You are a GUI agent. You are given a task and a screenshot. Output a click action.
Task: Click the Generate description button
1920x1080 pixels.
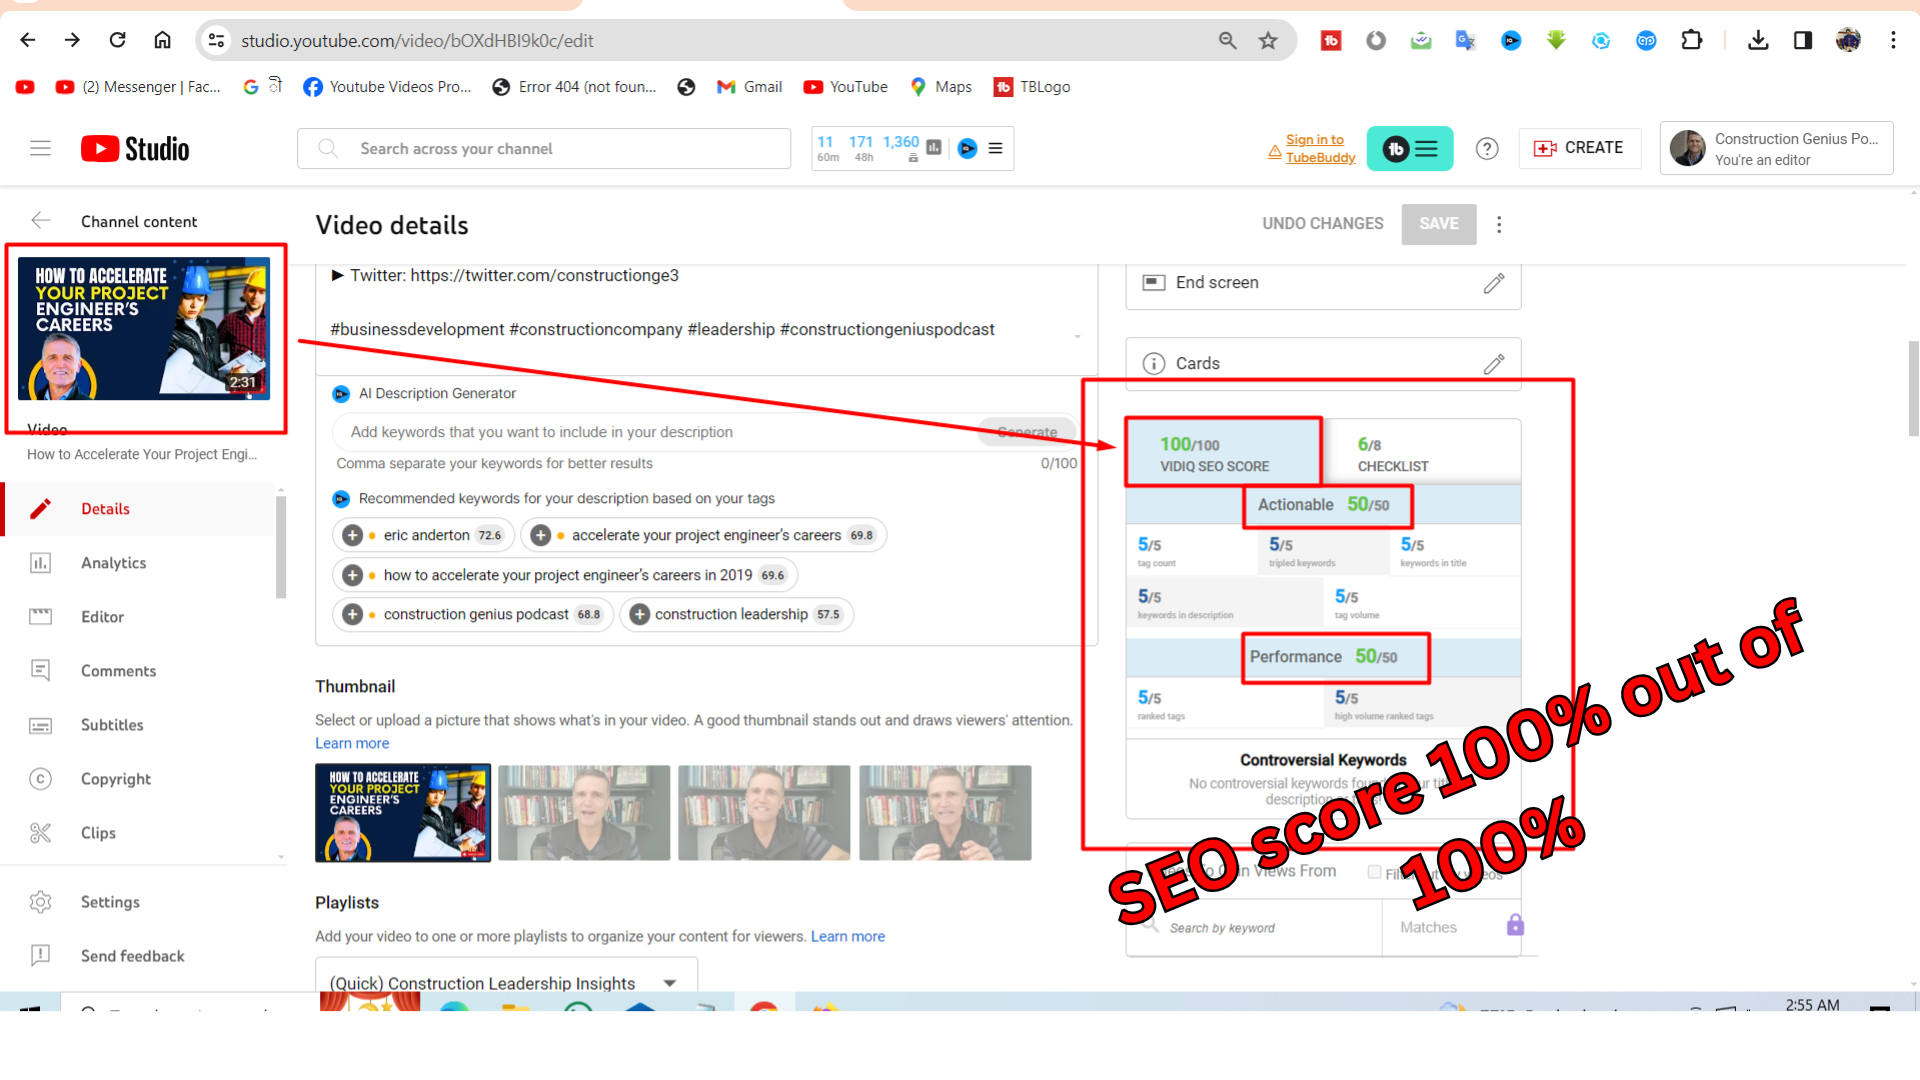click(1027, 432)
